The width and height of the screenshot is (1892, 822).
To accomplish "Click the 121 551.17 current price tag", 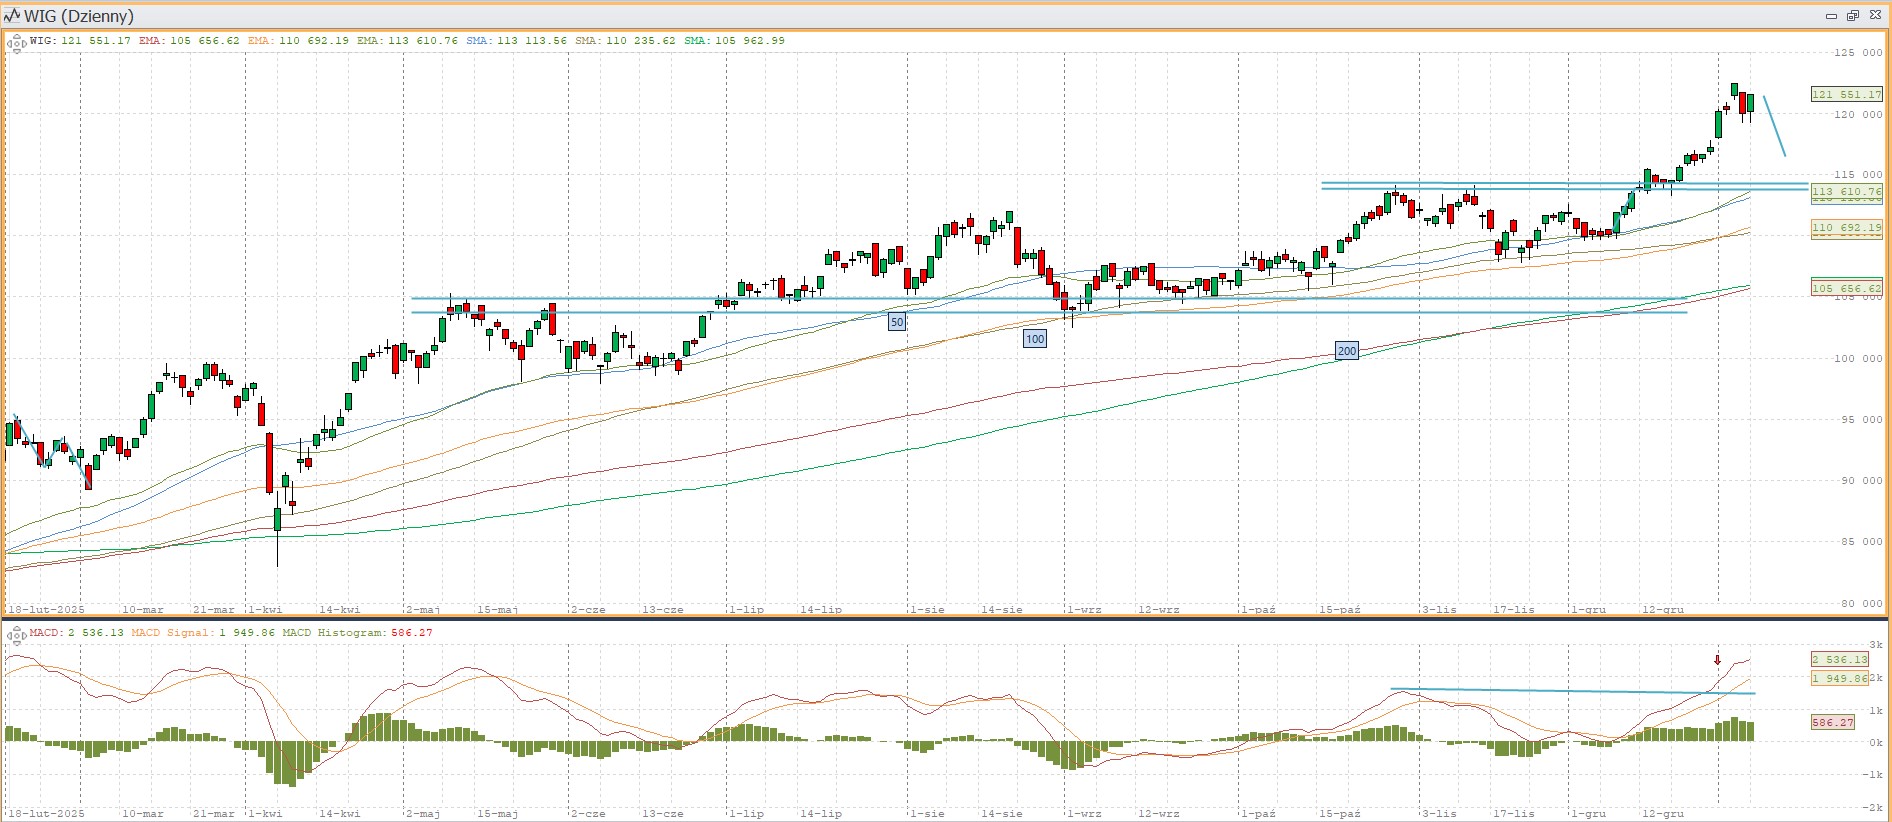I will 1846,95.
